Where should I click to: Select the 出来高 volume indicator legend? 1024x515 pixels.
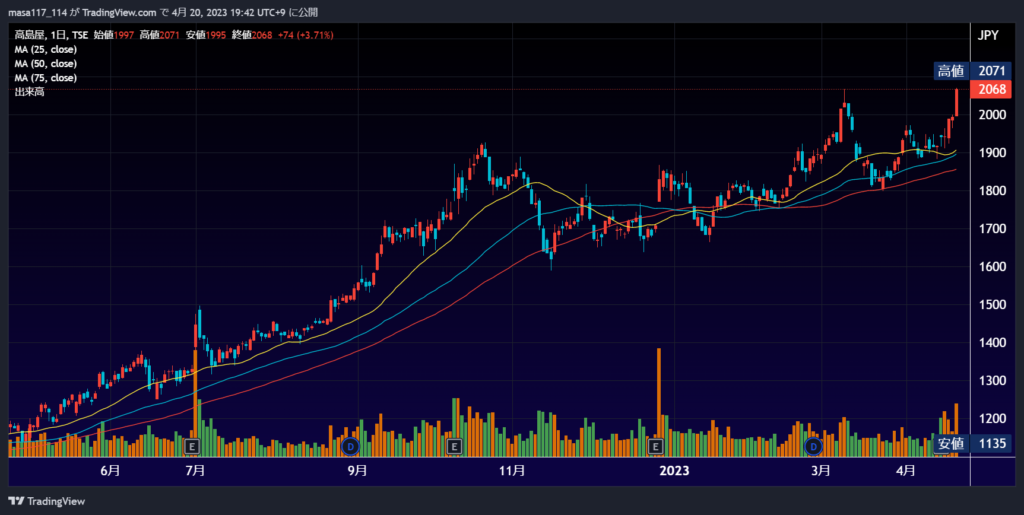click(29, 92)
